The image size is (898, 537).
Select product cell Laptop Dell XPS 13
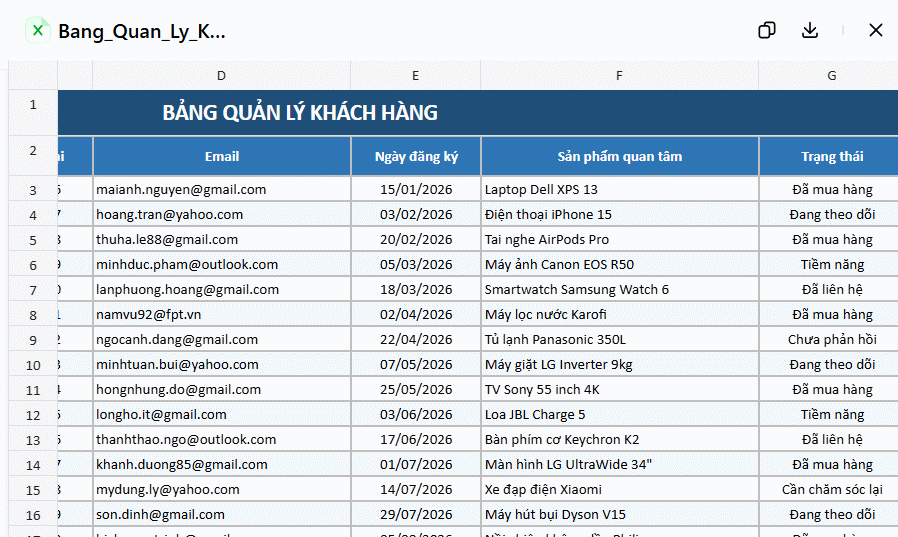click(620, 189)
